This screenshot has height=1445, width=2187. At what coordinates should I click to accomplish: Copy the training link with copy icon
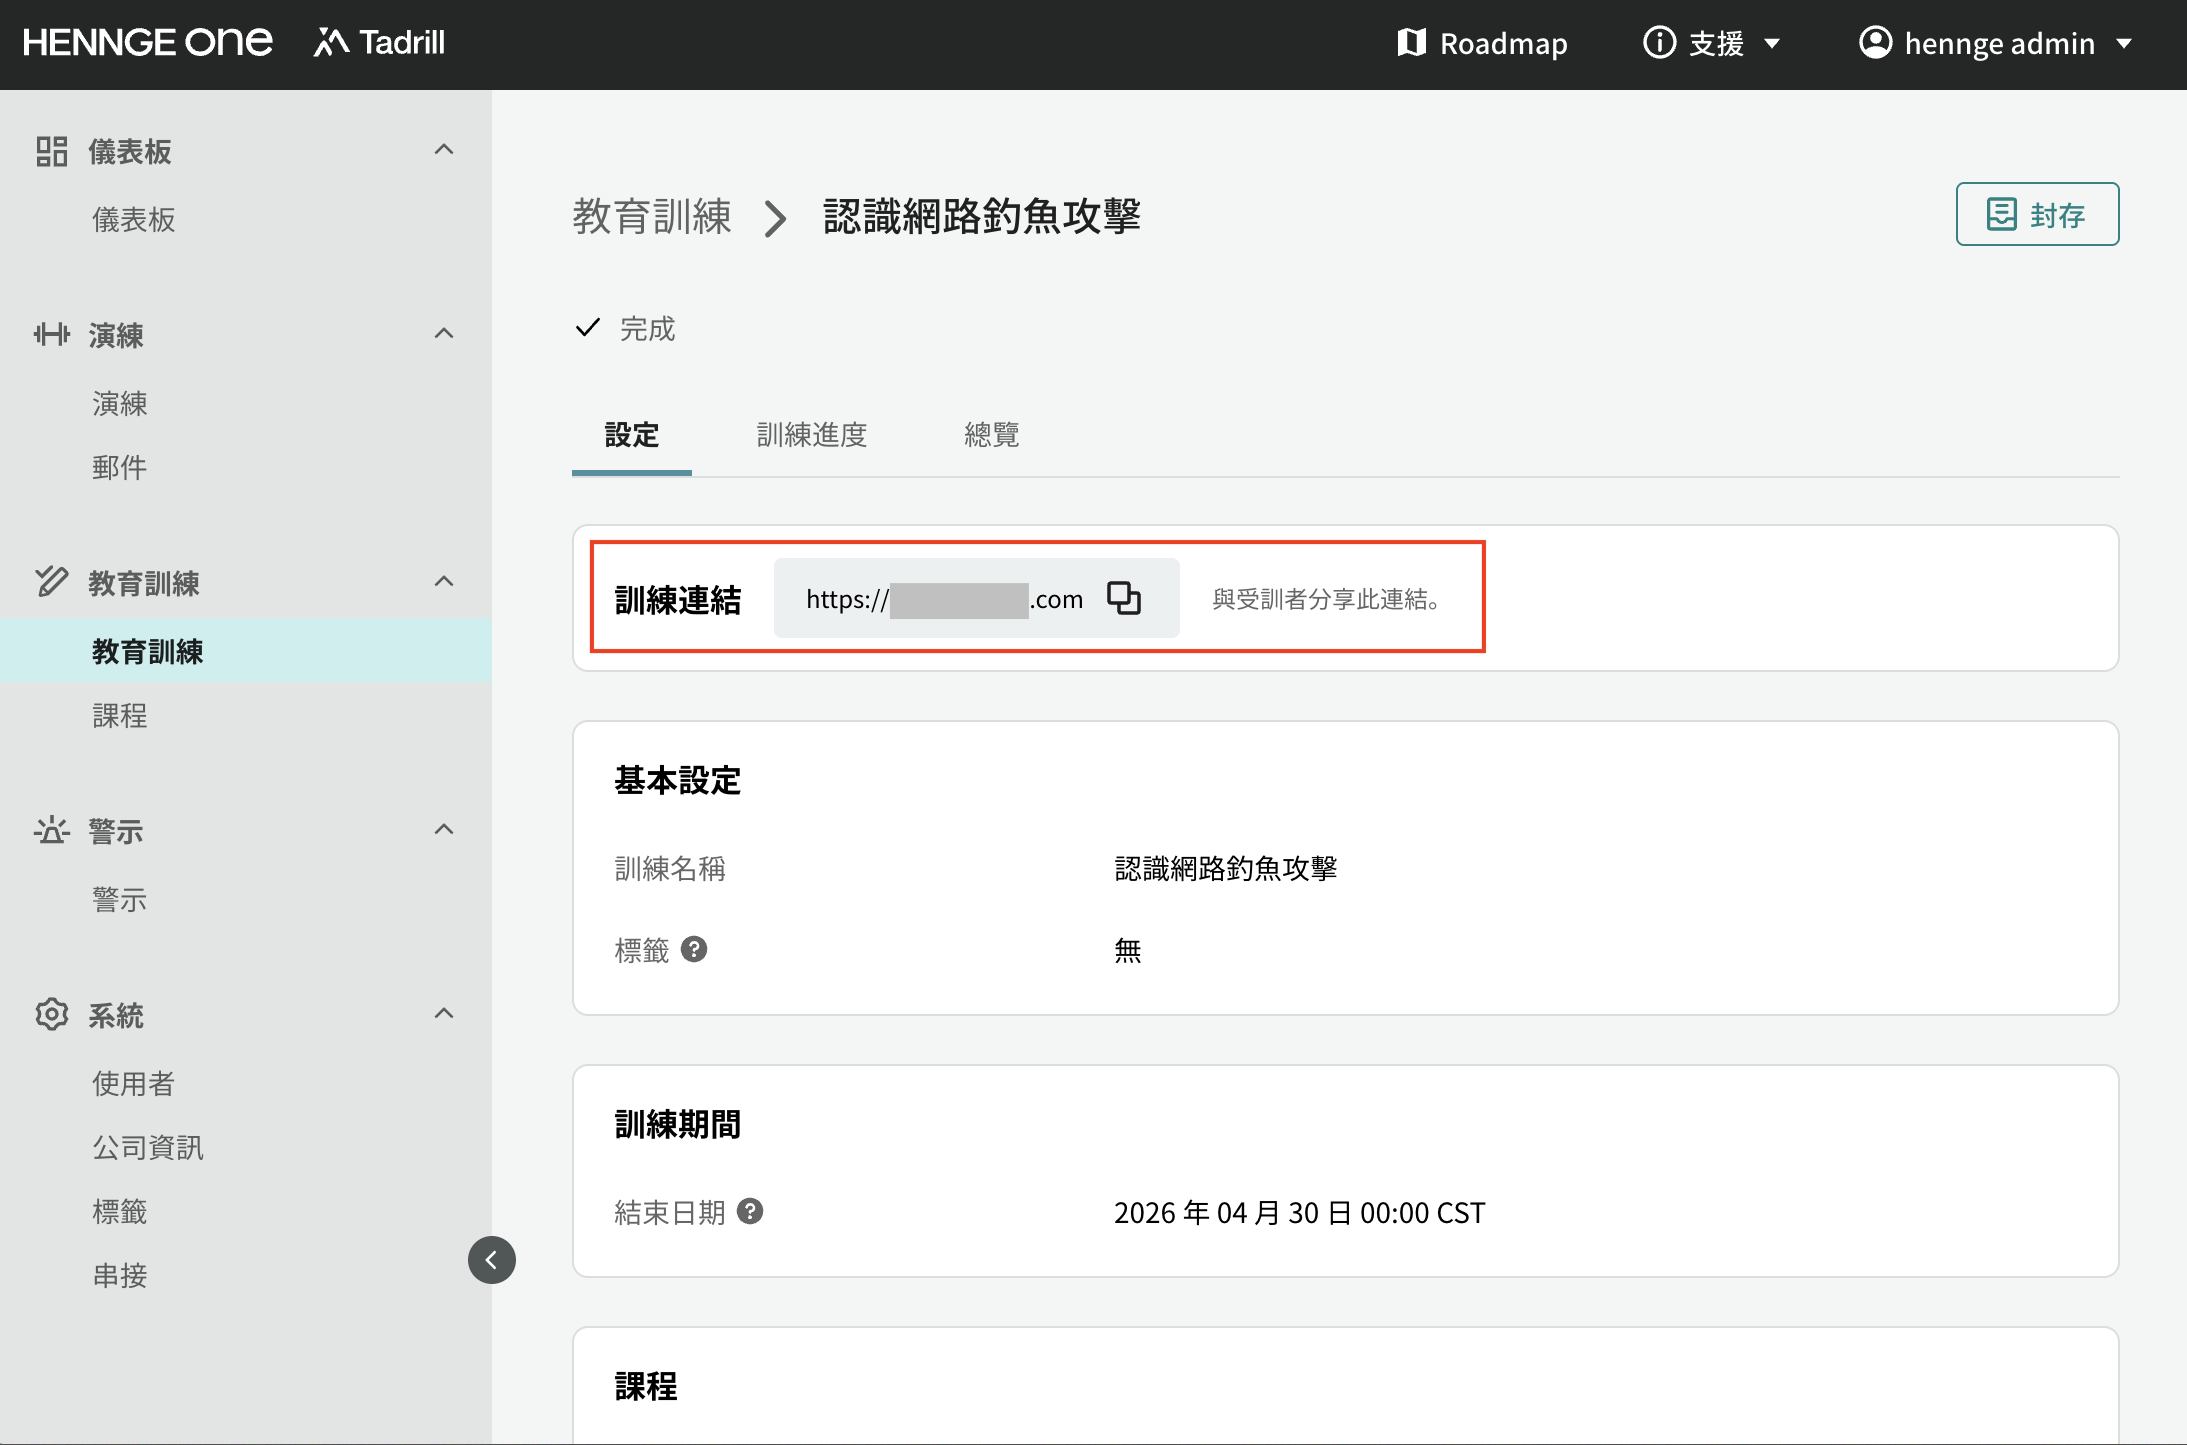click(x=1124, y=598)
